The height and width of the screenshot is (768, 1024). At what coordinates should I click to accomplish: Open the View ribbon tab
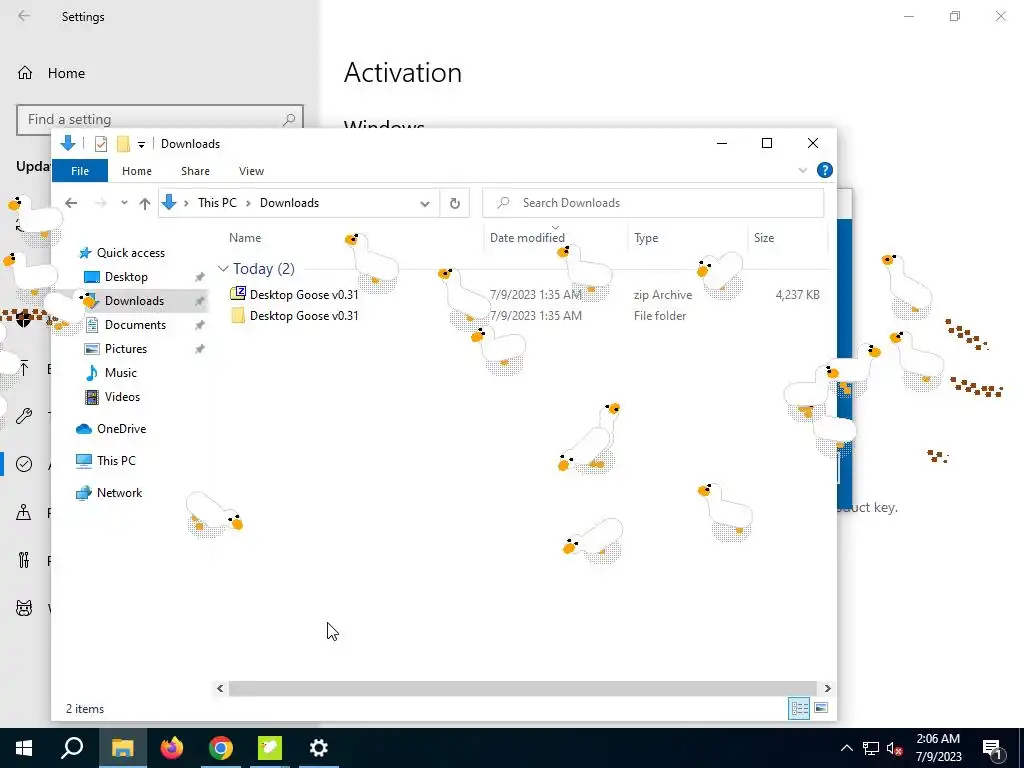click(251, 171)
